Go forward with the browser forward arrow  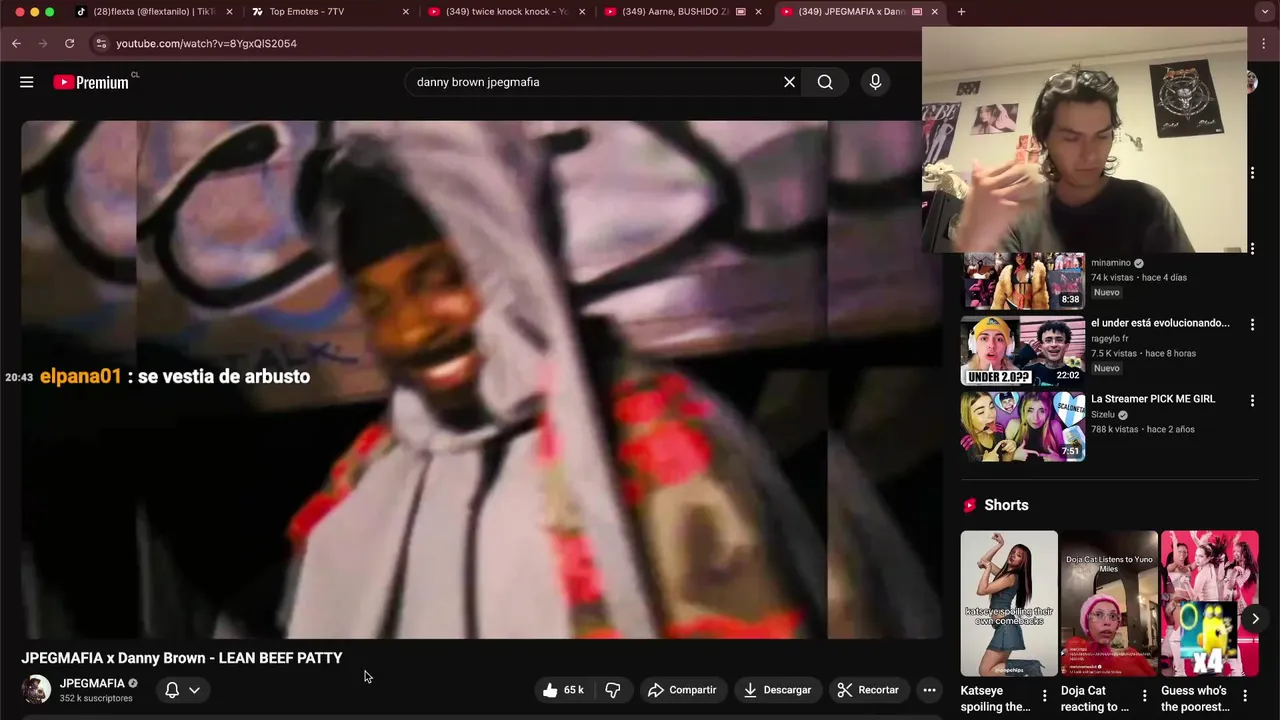click(43, 44)
